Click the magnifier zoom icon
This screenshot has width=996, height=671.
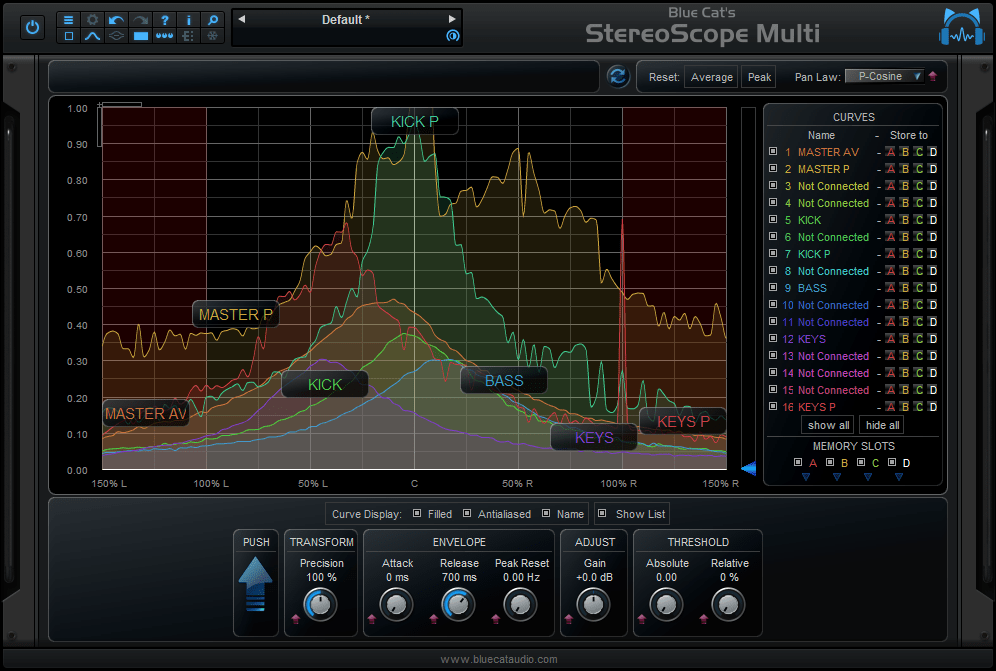click(212, 20)
